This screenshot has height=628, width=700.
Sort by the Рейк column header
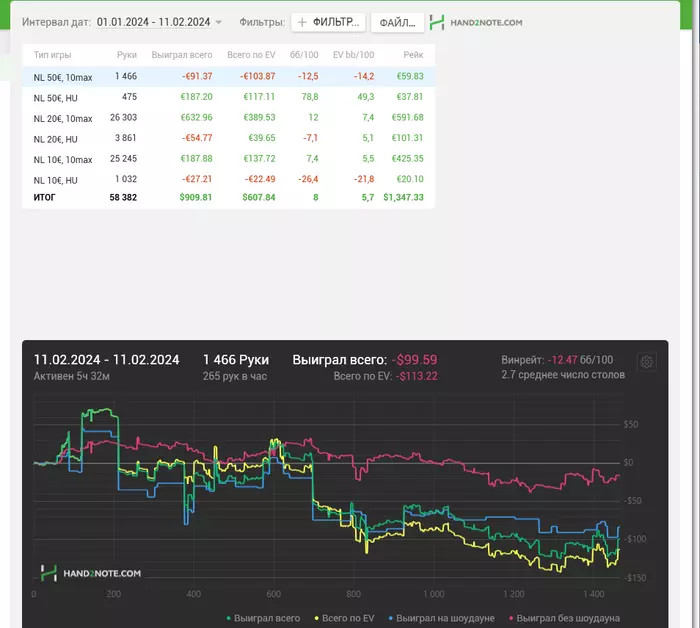[x=413, y=55]
